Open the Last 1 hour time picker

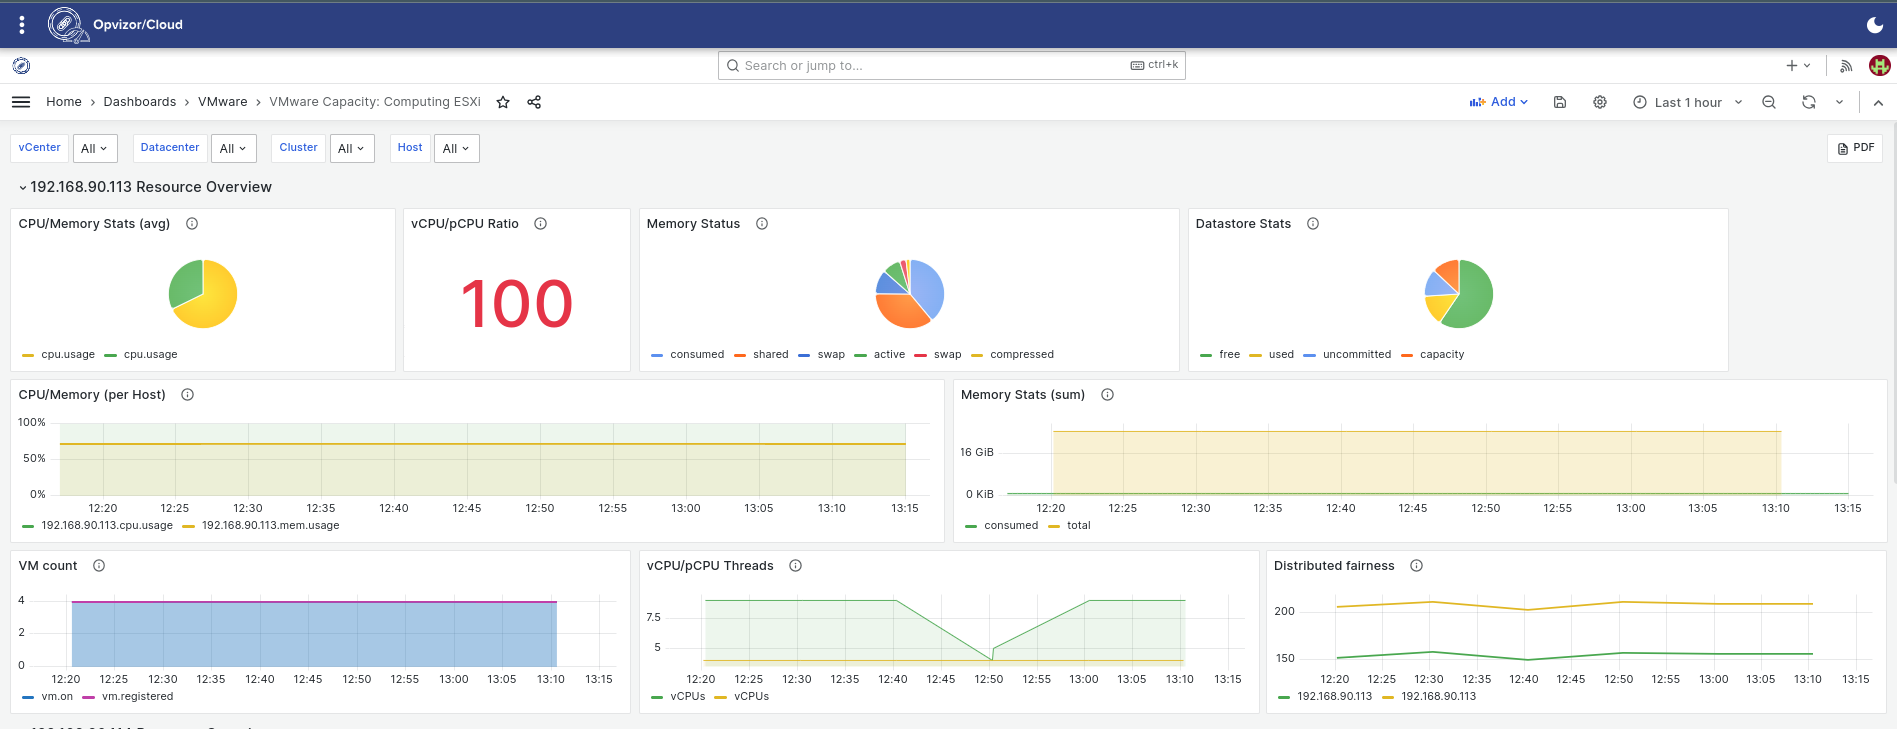[1688, 102]
